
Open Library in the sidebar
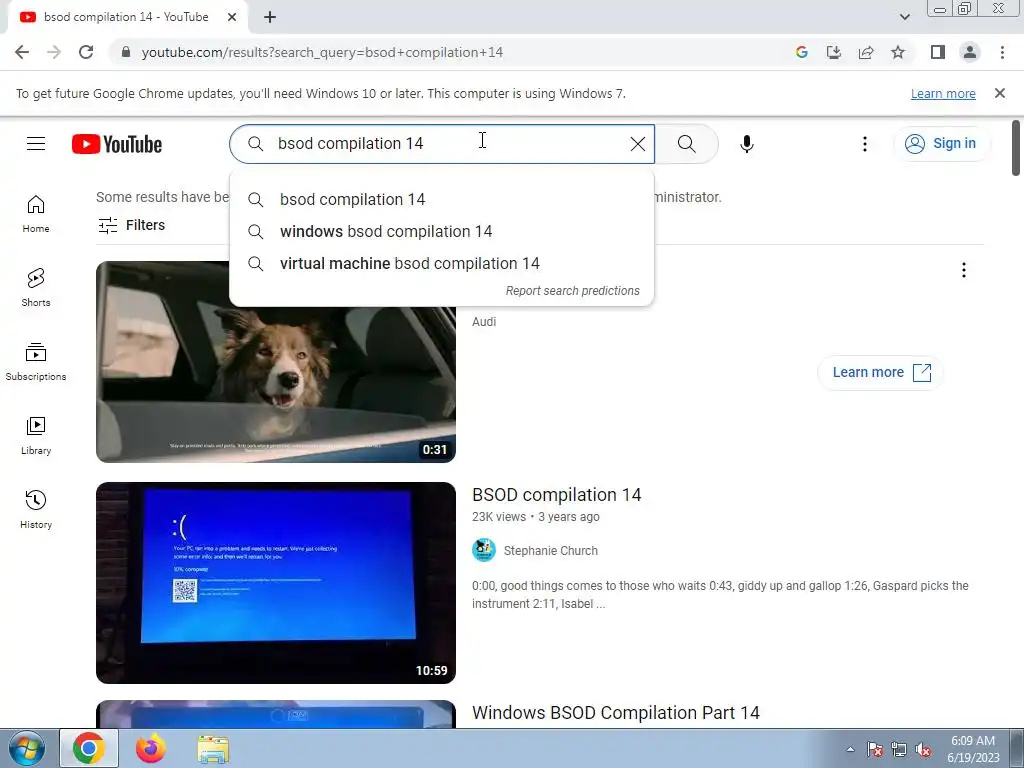36,436
